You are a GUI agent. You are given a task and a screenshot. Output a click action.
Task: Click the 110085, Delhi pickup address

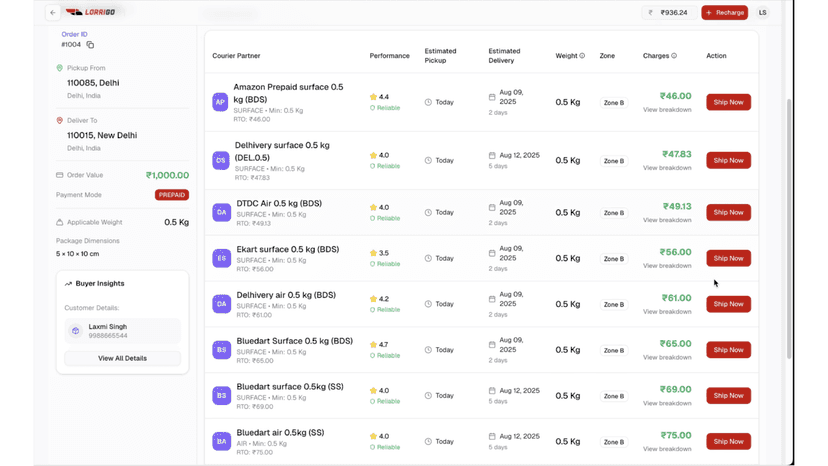93,83
